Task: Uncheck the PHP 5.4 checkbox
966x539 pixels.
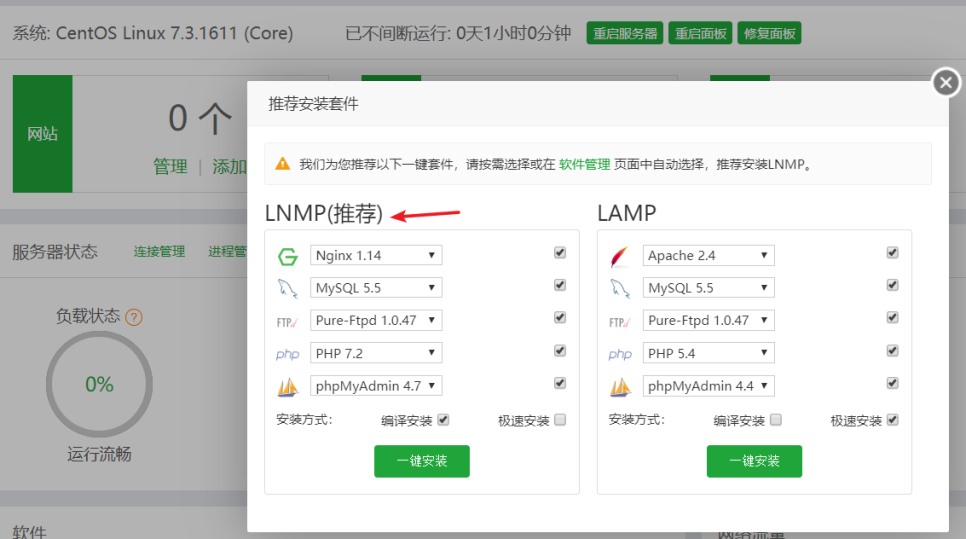Action: tap(893, 351)
